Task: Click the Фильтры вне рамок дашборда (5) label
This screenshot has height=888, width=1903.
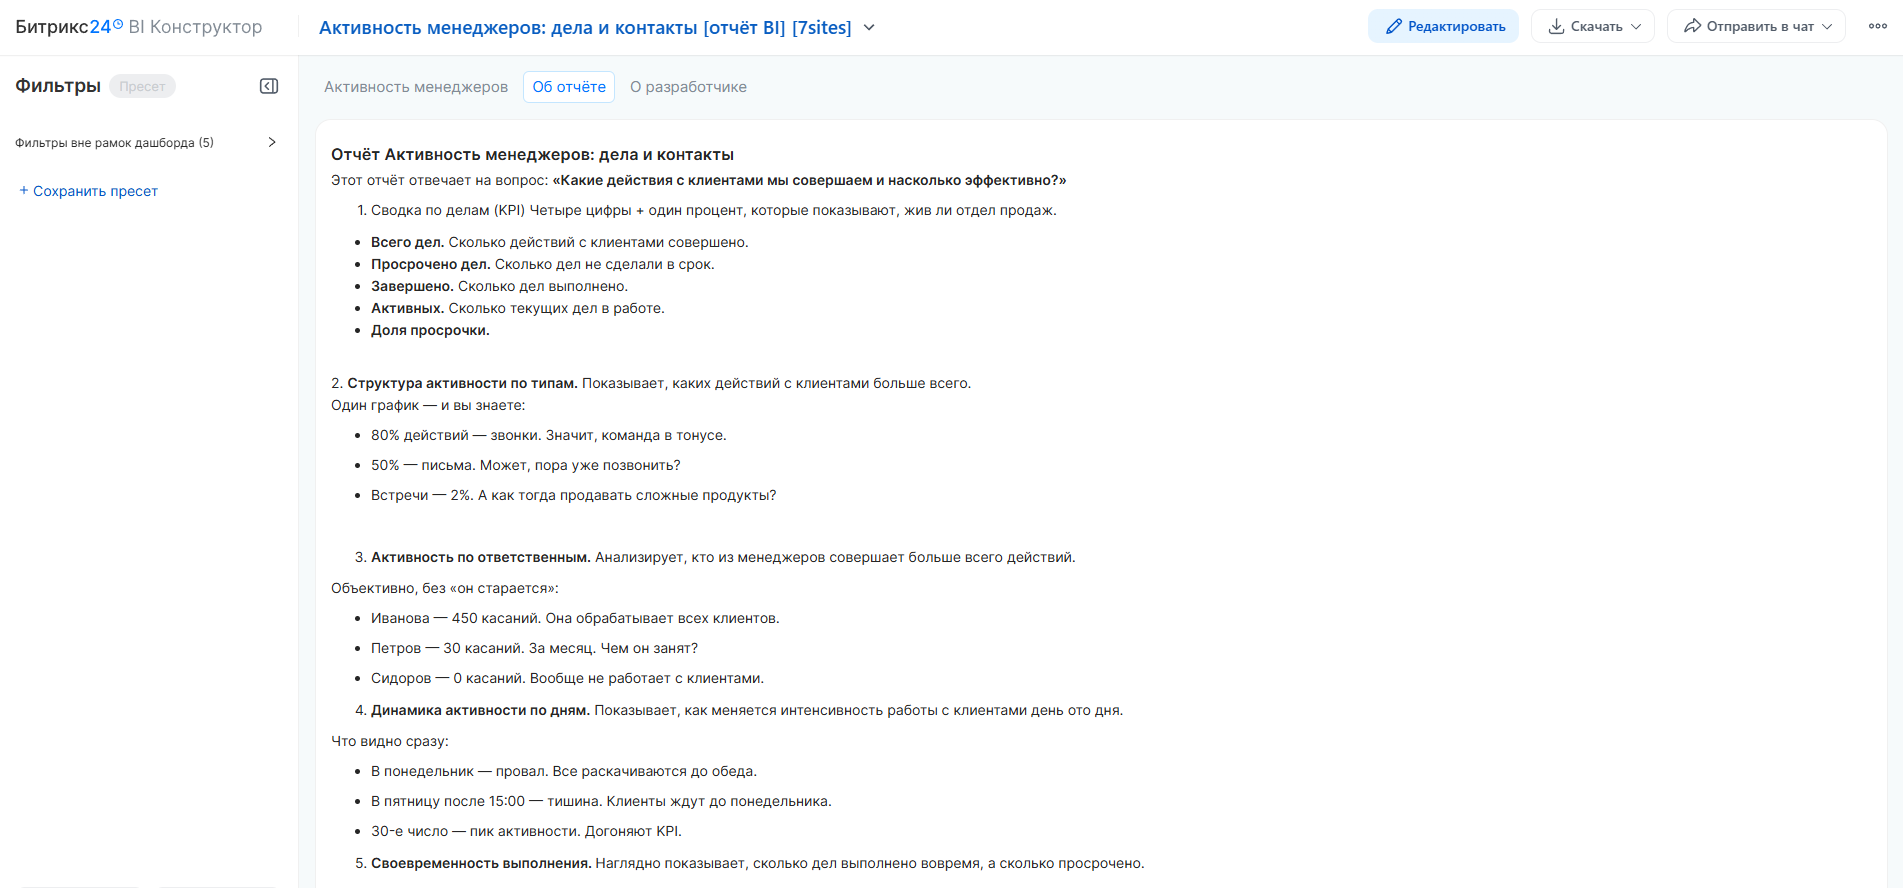Action: click(x=114, y=143)
